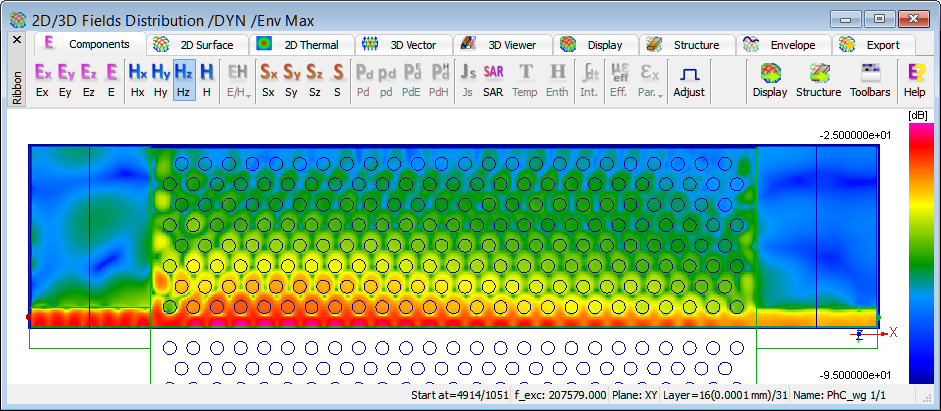The image size is (941, 411).
Task: Click the Sz Poynting component button
Action: tap(314, 79)
